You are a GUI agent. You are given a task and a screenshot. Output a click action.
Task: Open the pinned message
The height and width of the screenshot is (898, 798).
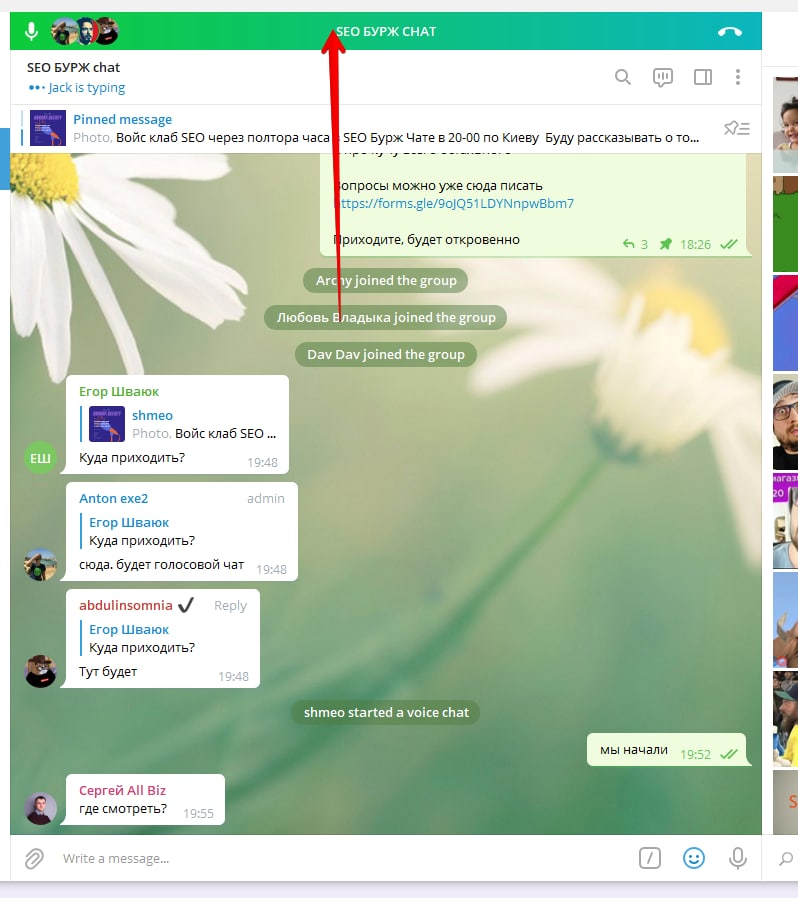coord(386,128)
